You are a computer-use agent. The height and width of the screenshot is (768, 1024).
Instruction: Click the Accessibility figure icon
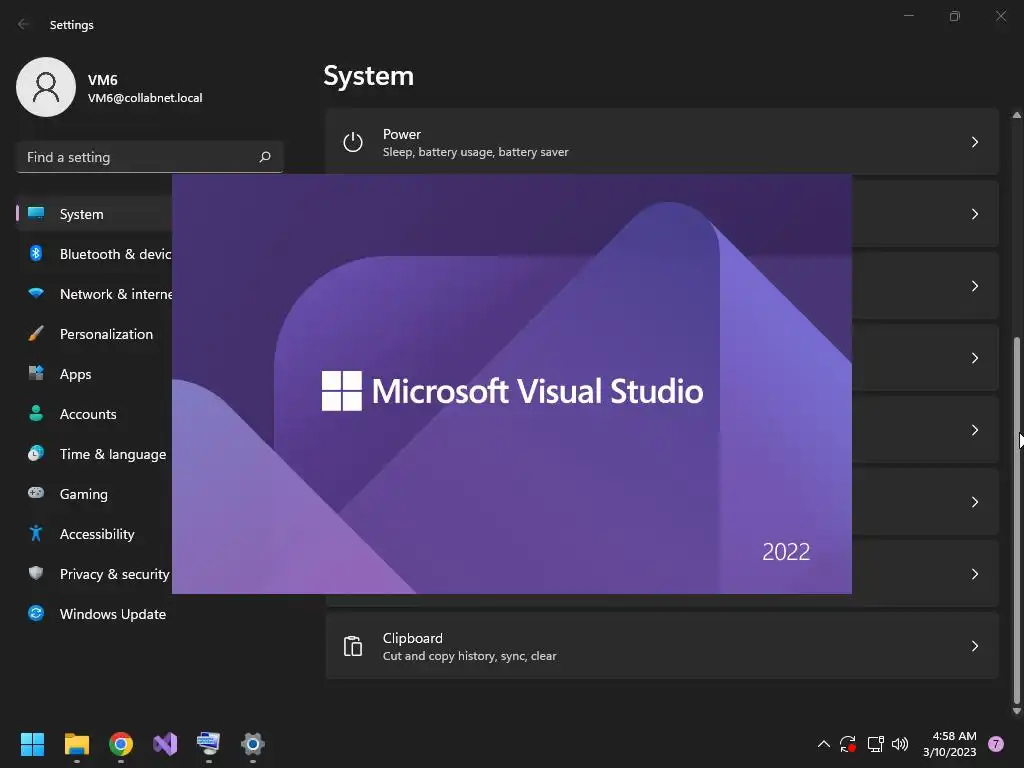coord(36,533)
